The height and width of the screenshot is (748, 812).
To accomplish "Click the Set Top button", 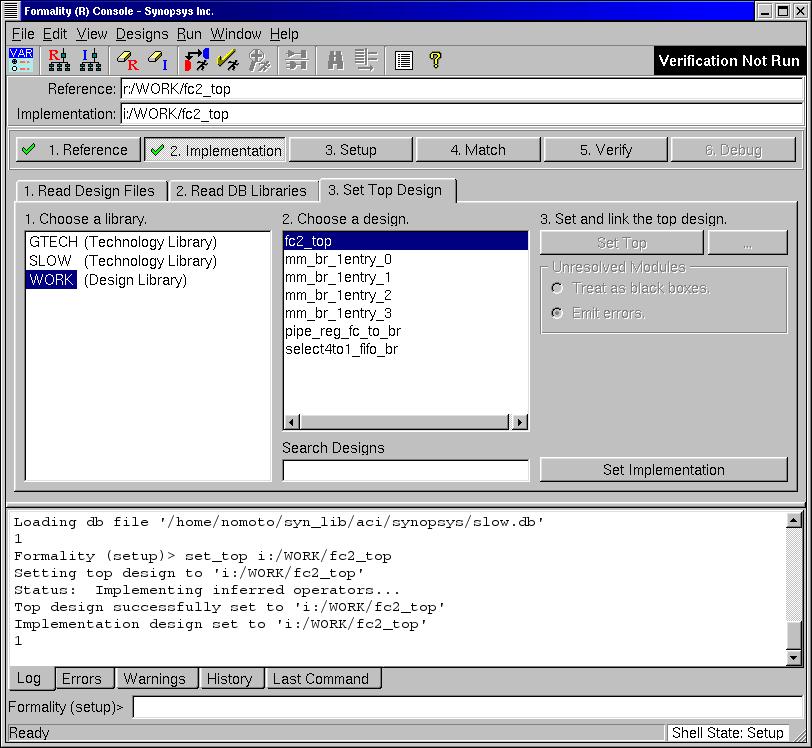I will pos(621,242).
